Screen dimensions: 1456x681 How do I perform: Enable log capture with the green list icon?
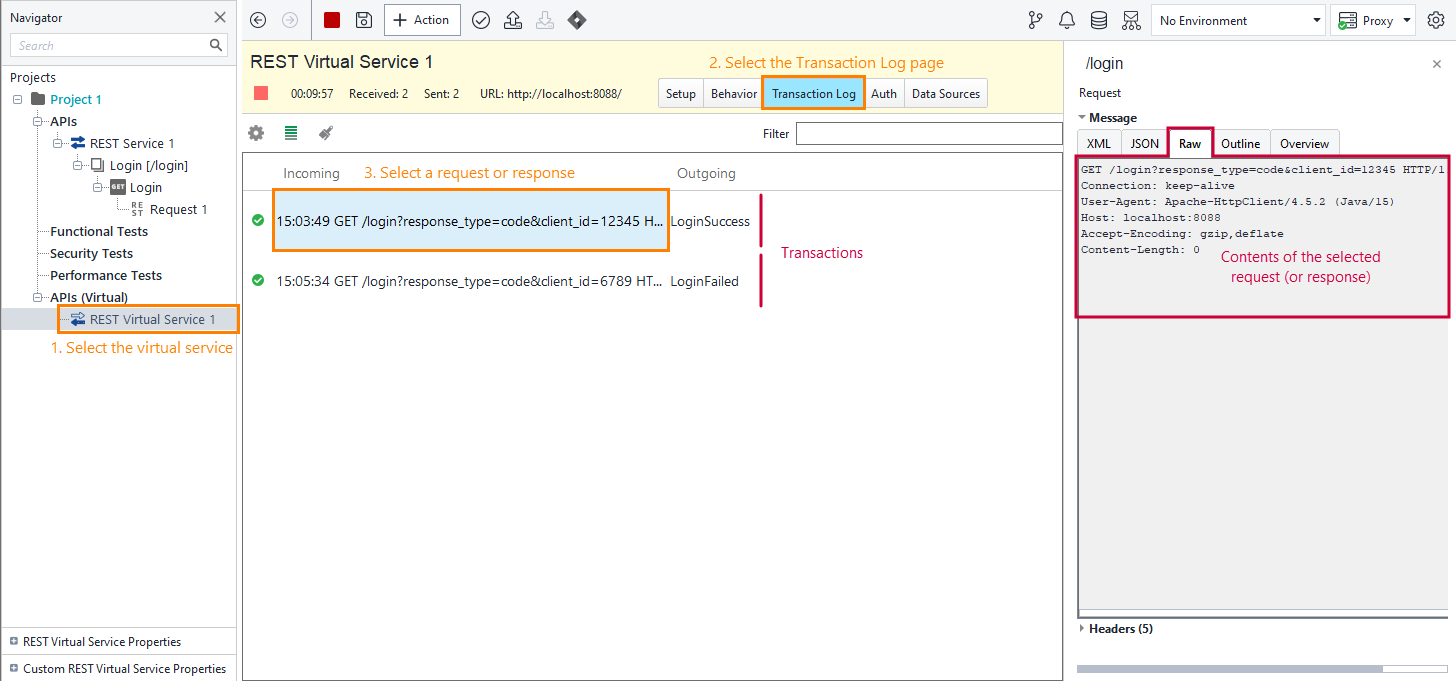coord(290,132)
